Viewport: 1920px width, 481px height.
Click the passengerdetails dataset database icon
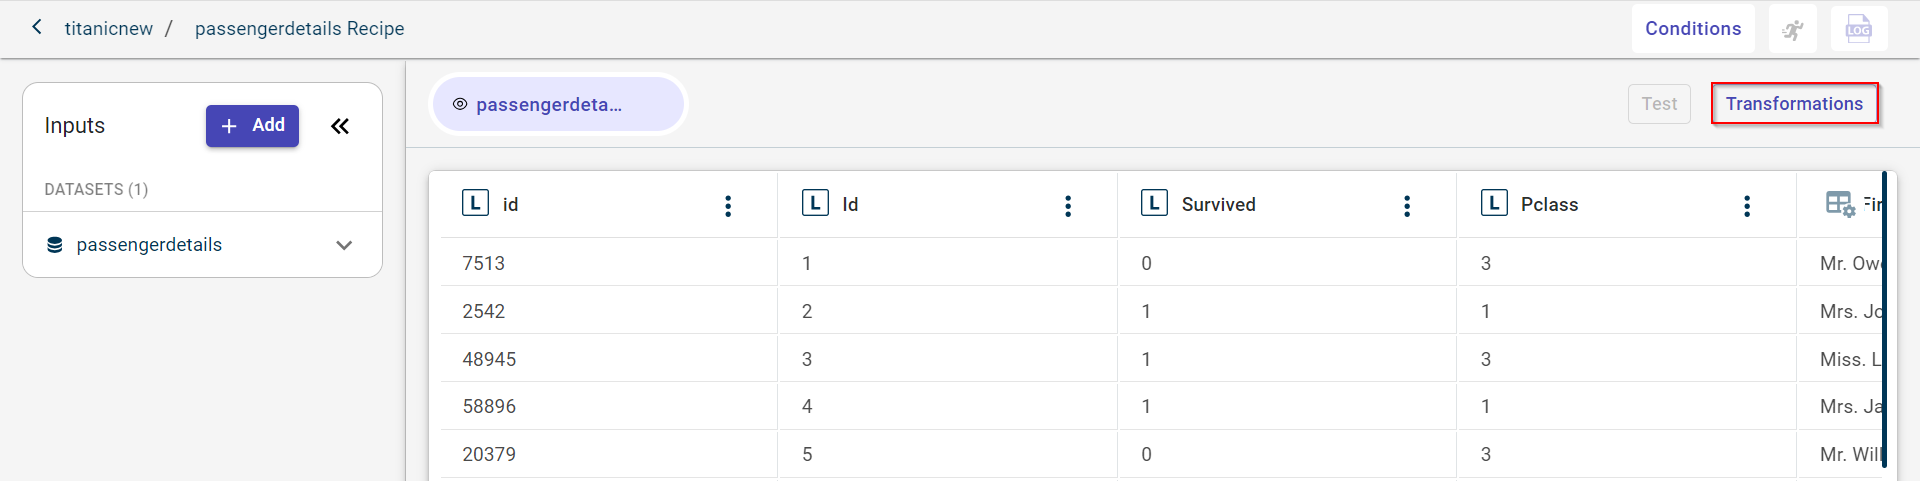point(55,245)
